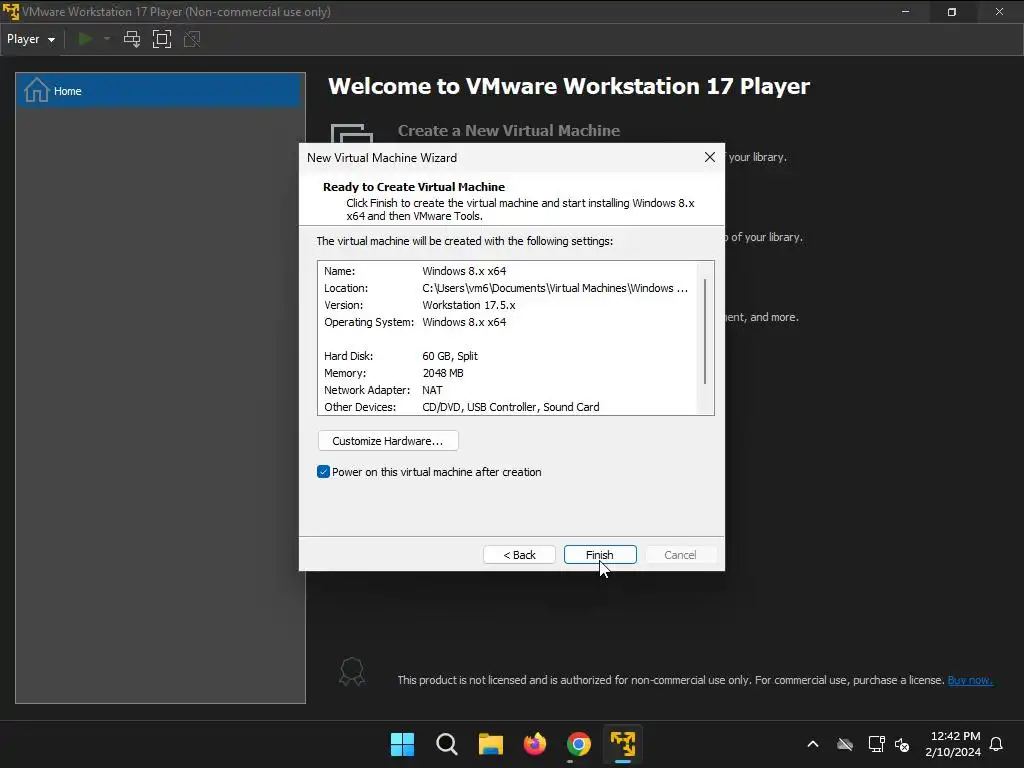Viewport: 1024px width, 768px height.
Task: Click the network tray icon
Action: (876, 744)
